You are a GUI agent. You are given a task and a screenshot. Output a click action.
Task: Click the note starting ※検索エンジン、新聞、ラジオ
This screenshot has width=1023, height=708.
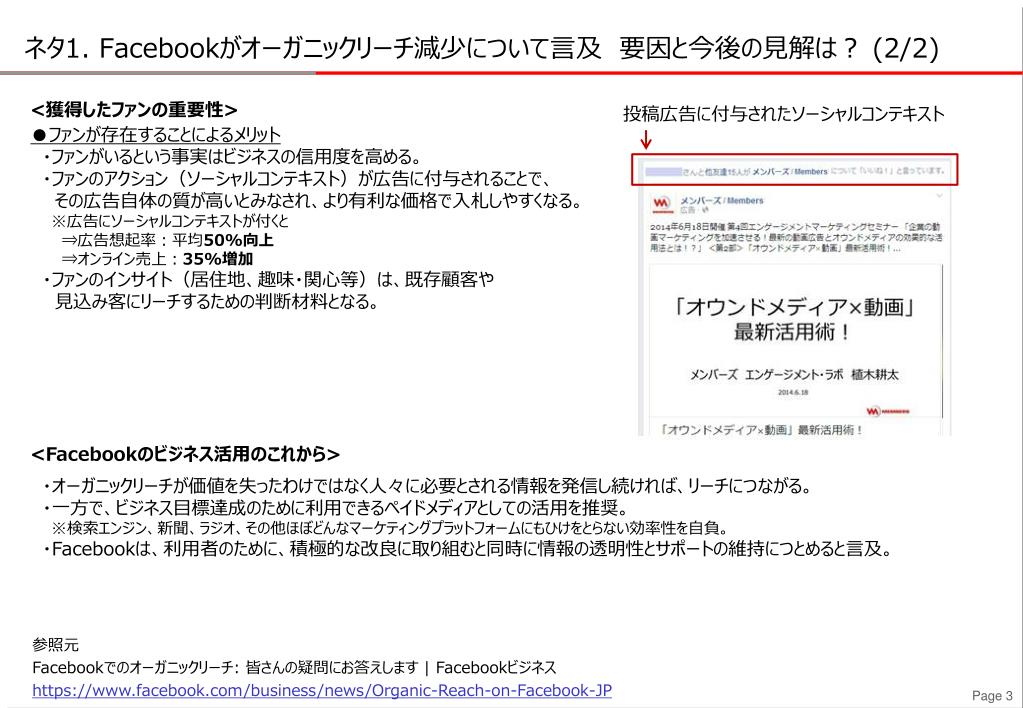(x=390, y=528)
